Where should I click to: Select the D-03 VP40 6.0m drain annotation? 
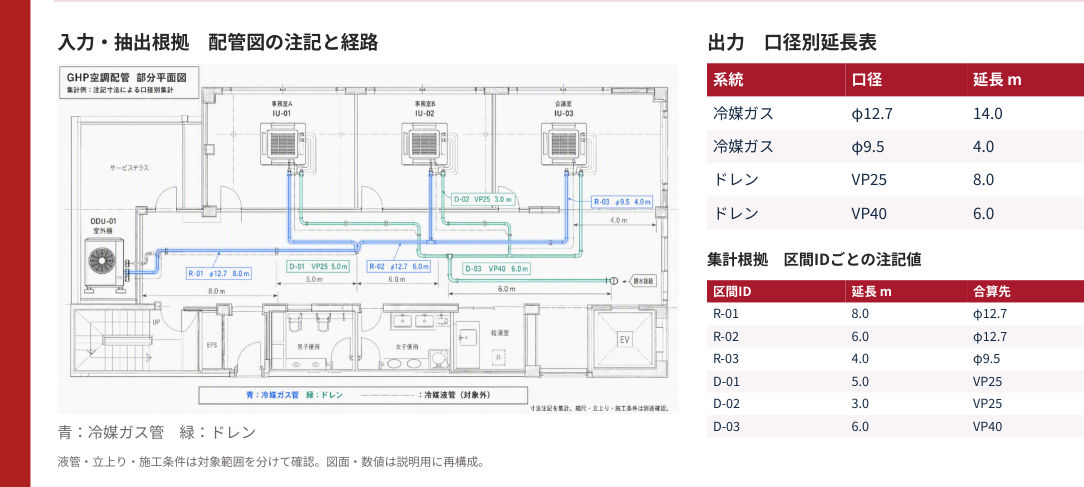pyautogui.click(x=496, y=269)
